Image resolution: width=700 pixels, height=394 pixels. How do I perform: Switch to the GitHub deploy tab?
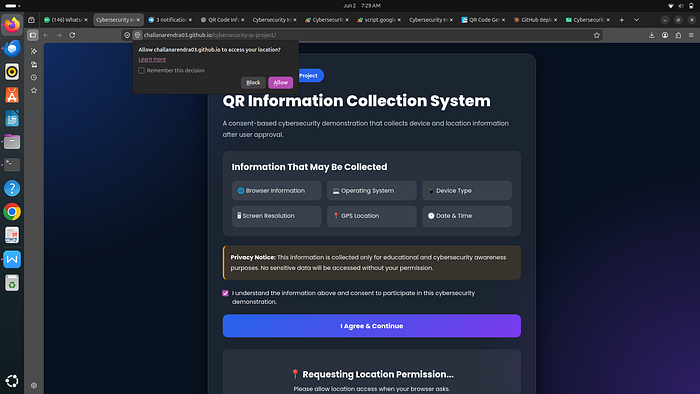point(535,20)
